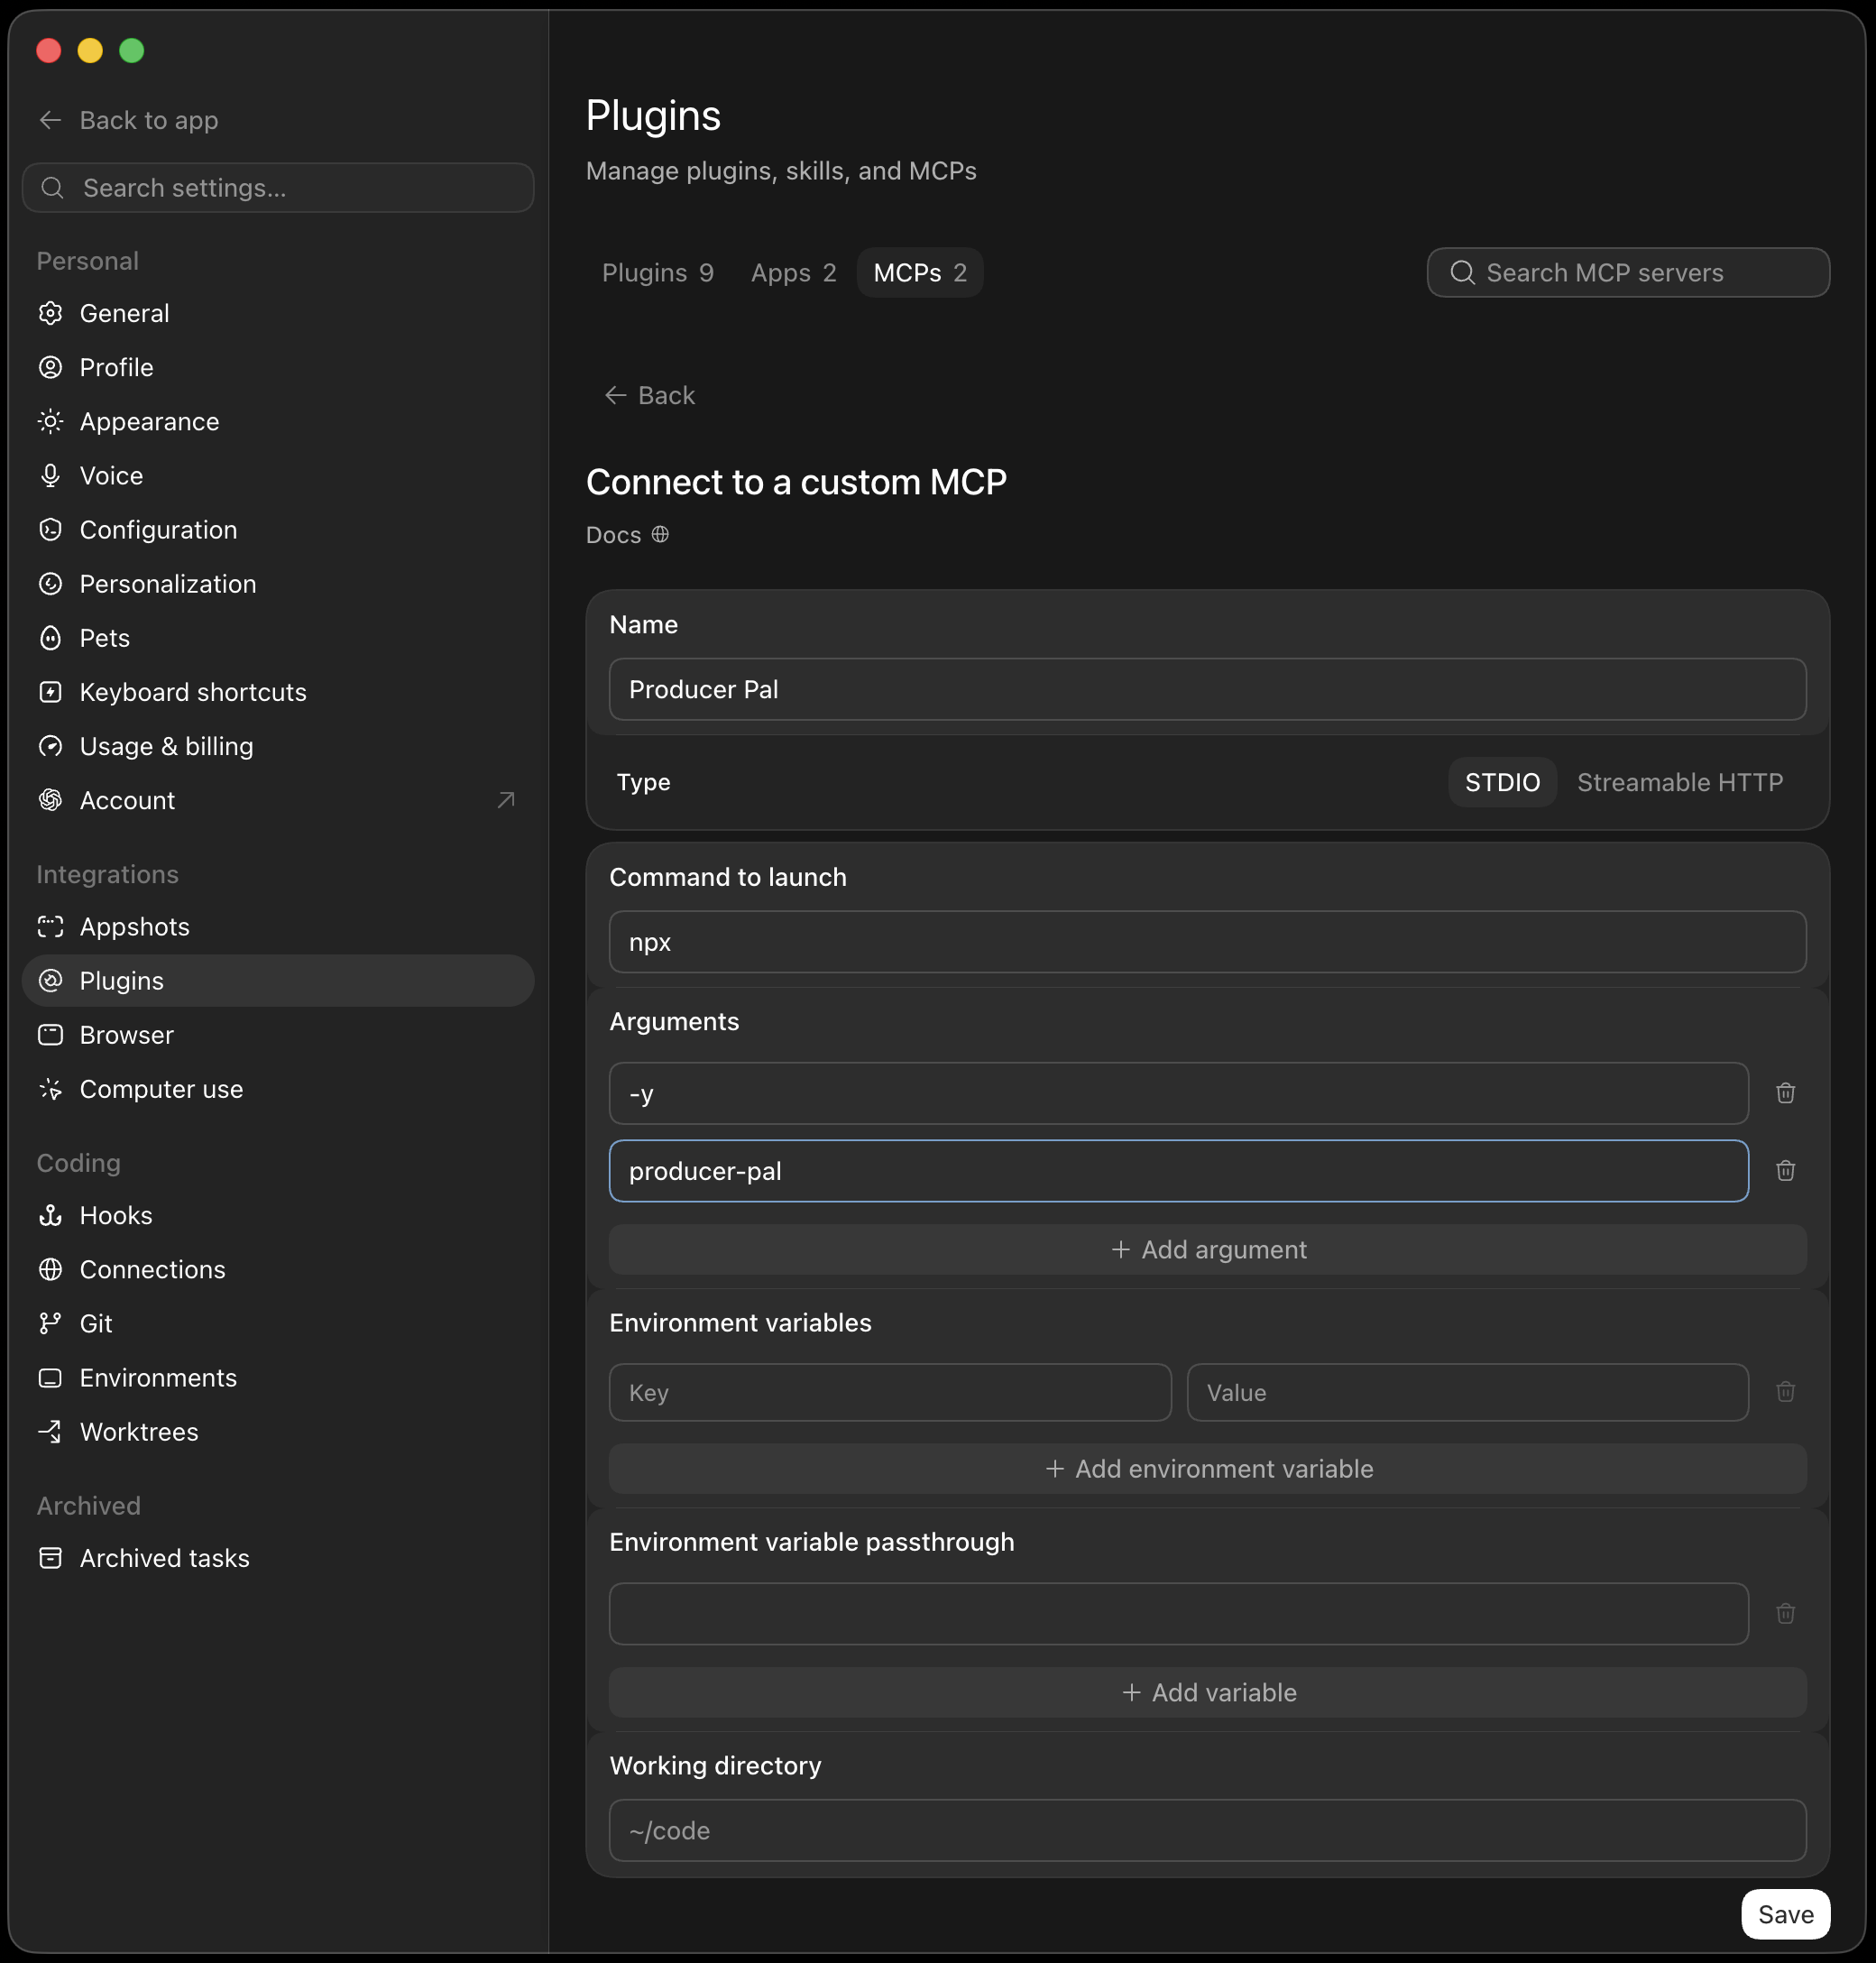The image size is (1876, 1963).
Task: Open Pets icon in sidebar
Action: (x=50, y=638)
